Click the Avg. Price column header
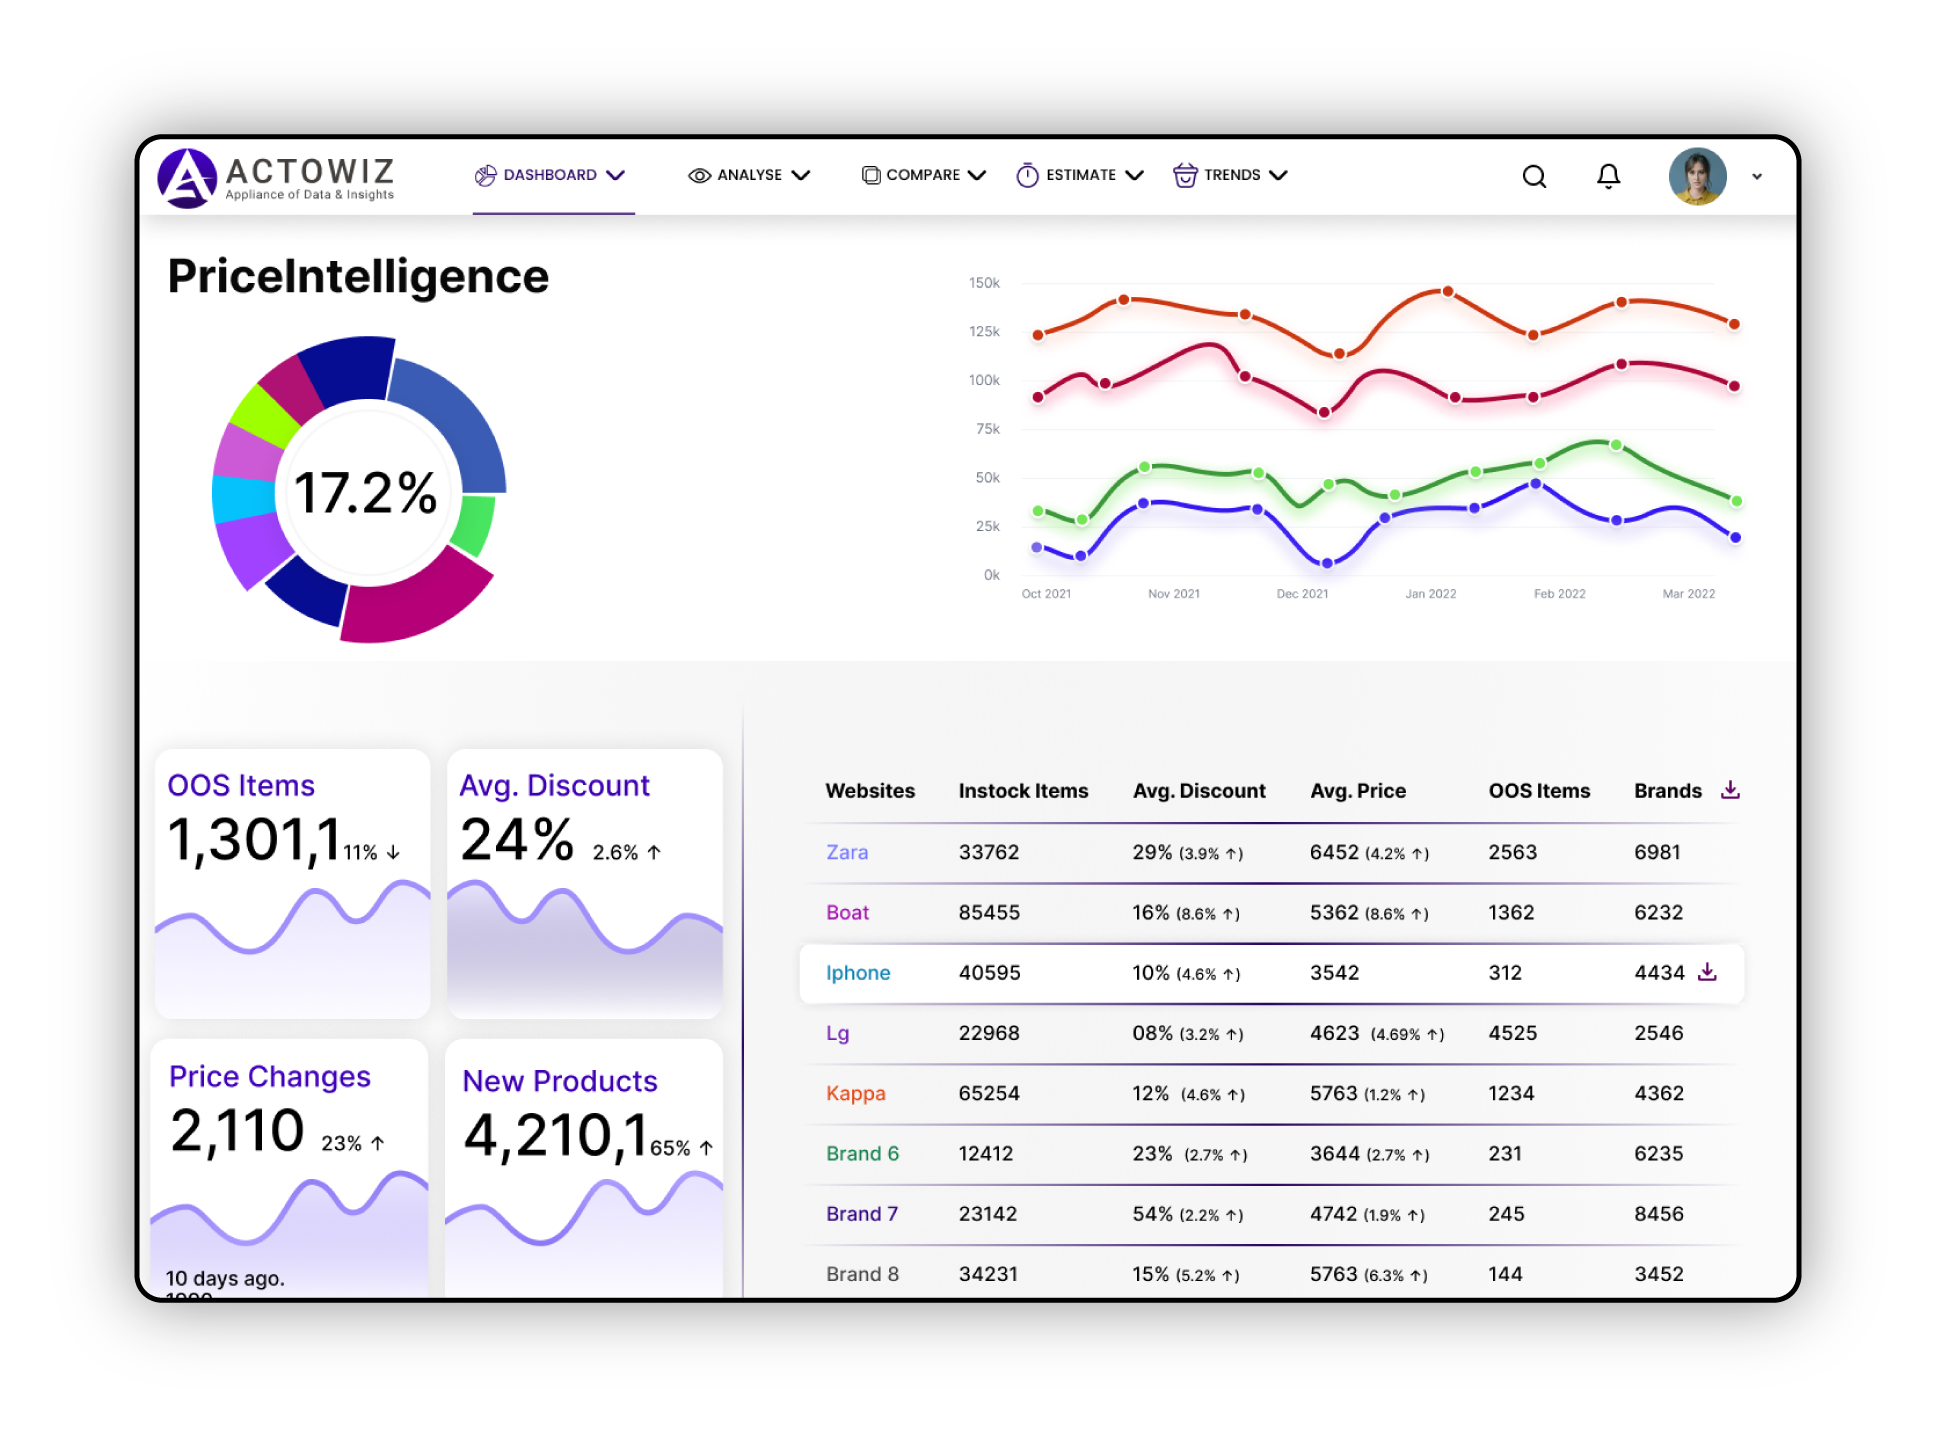 [x=1358, y=790]
